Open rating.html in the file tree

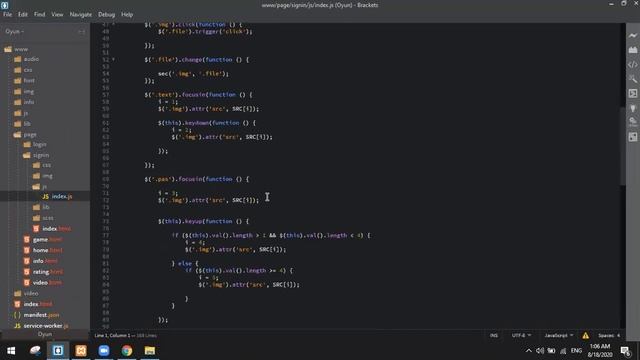coord(47,272)
